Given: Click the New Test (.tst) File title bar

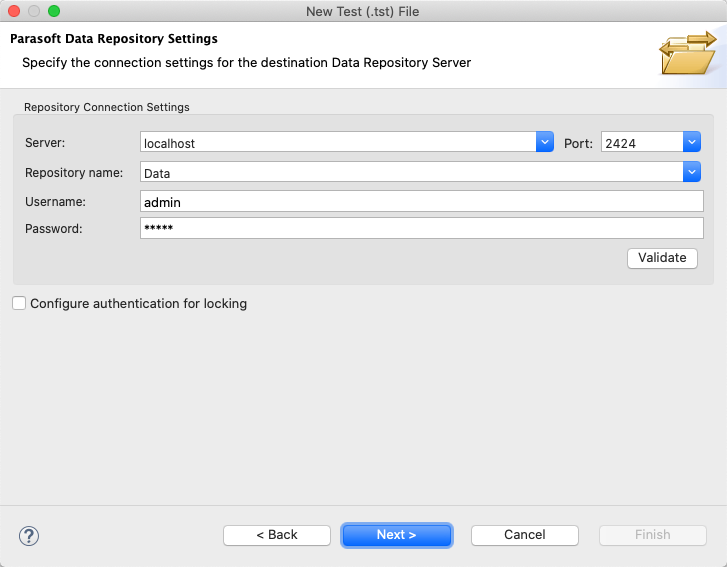Looking at the screenshot, I should click(363, 11).
